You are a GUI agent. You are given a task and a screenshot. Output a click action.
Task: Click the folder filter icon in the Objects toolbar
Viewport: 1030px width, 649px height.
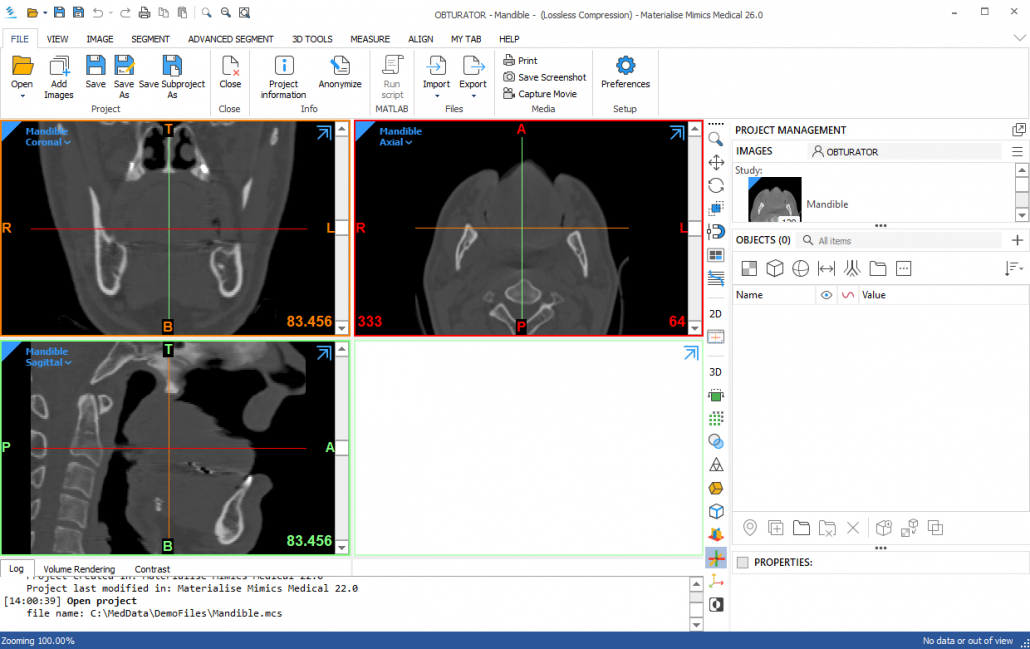(x=878, y=268)
